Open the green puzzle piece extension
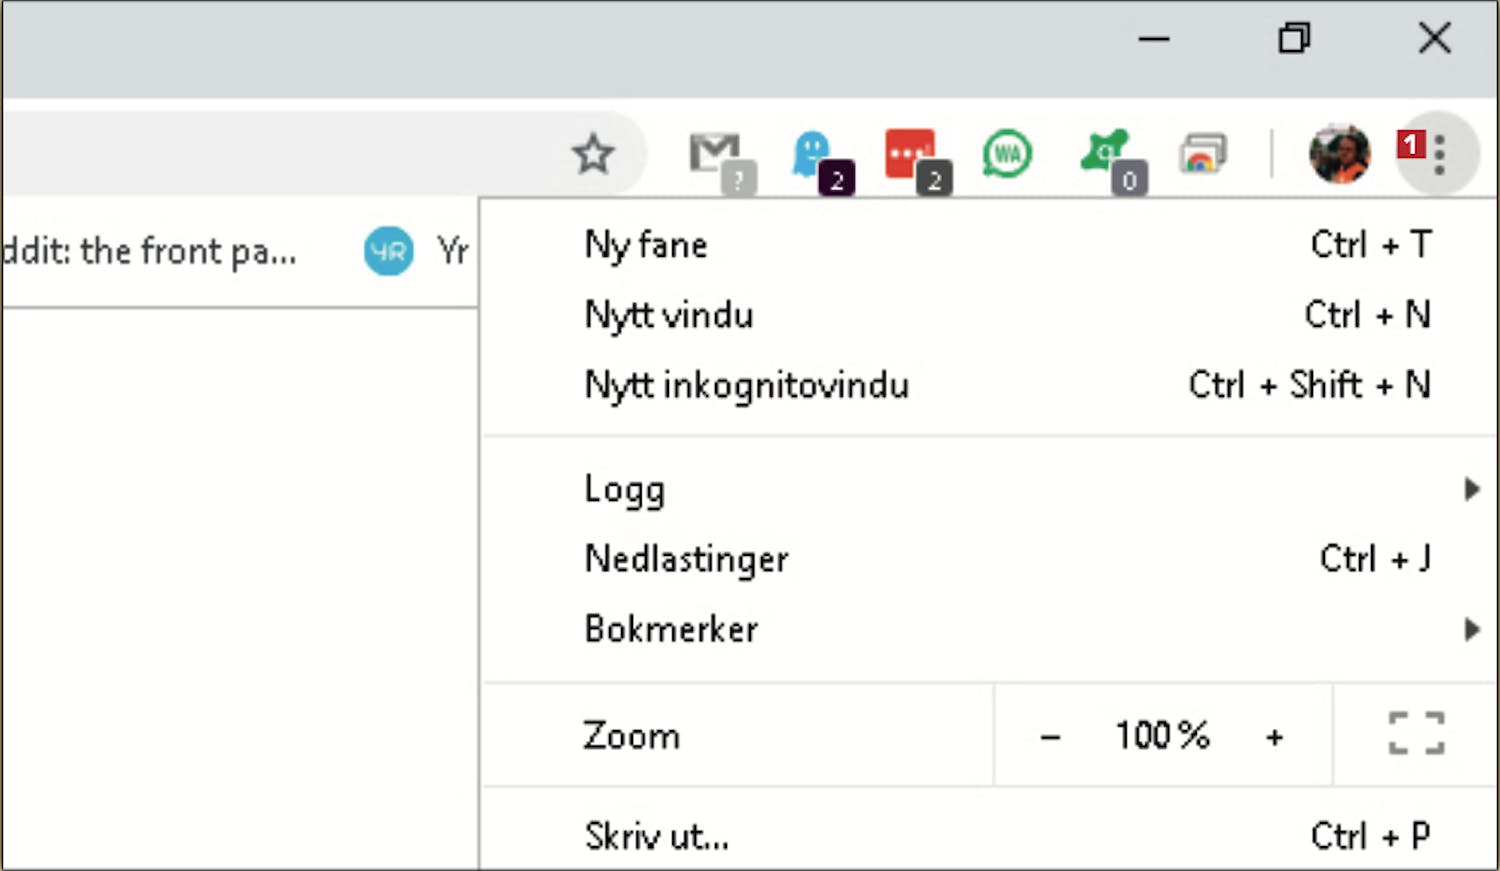Viewport: 1500px width, 871px height. (x=1106, y=155)
